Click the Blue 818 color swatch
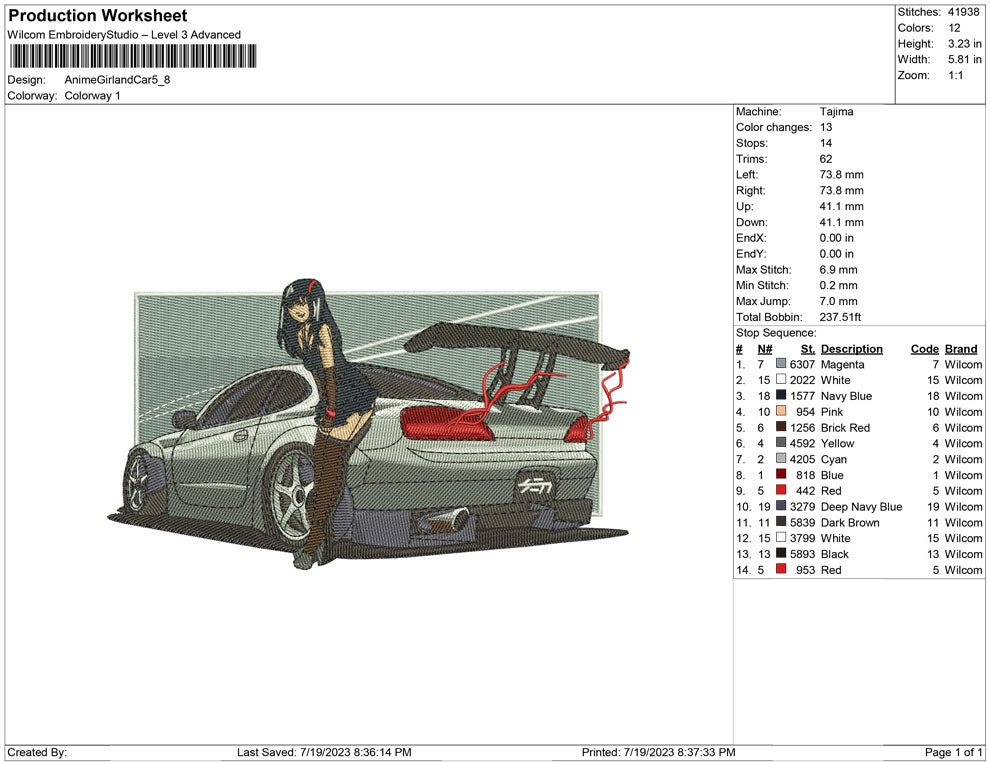 click(781, 474)
